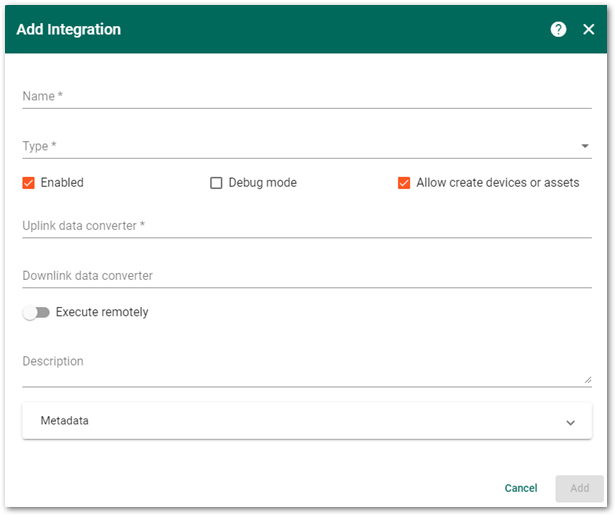Toggle the Execute remotely switch
The height and width of the screenshot is (516, 616).
[x=36, y=313]
